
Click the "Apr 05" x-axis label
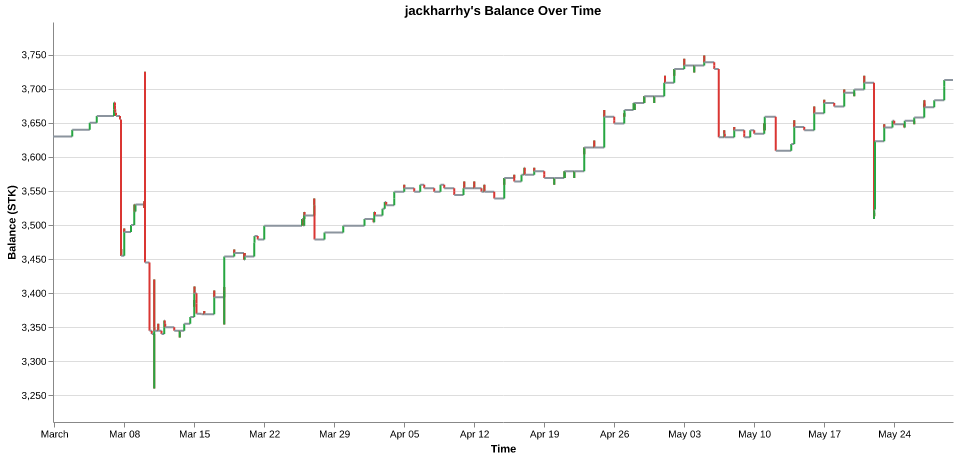(x=404, y=435)
